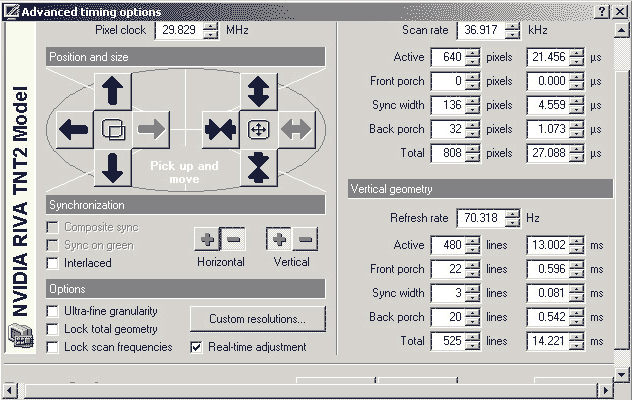Click vertical Active 13.002 ms field
This screenshot has width=632, height=400.
pos(549,245)
